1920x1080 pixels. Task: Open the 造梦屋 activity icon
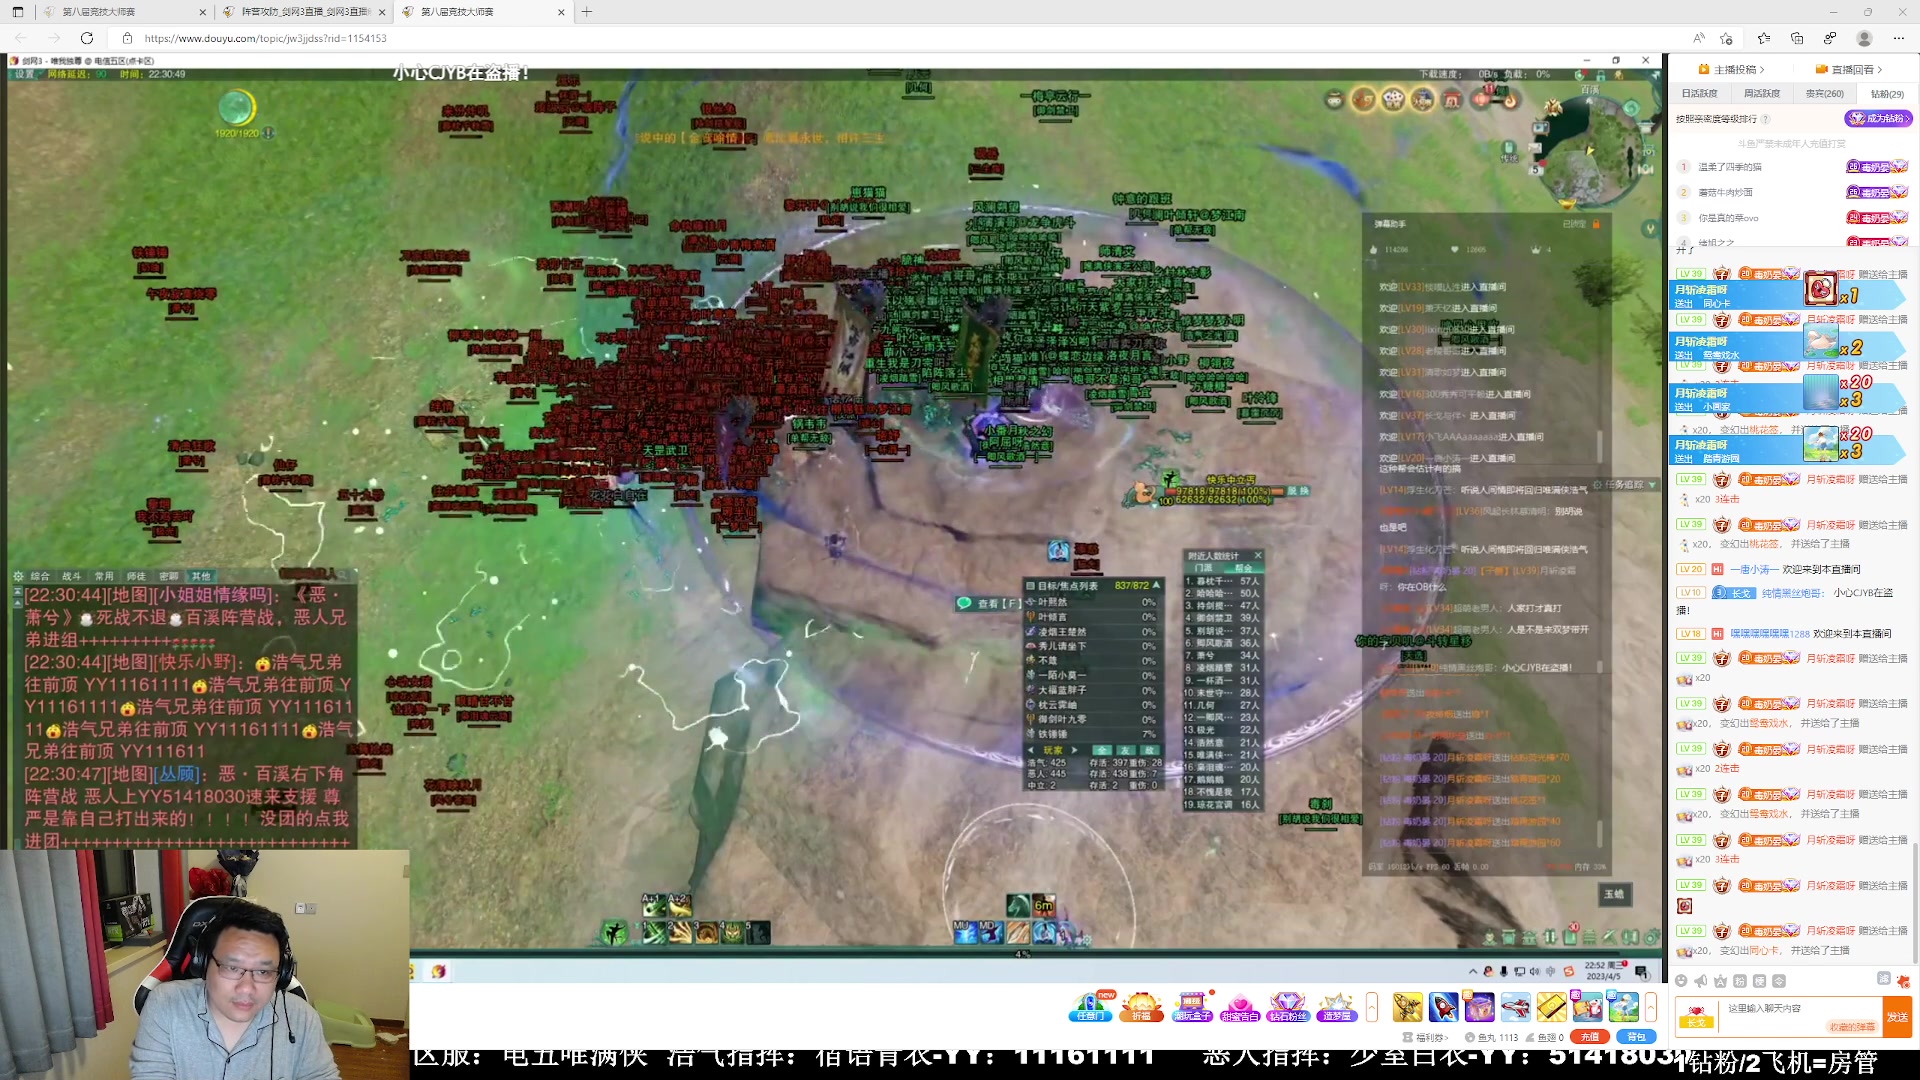click(1336, 1006)
